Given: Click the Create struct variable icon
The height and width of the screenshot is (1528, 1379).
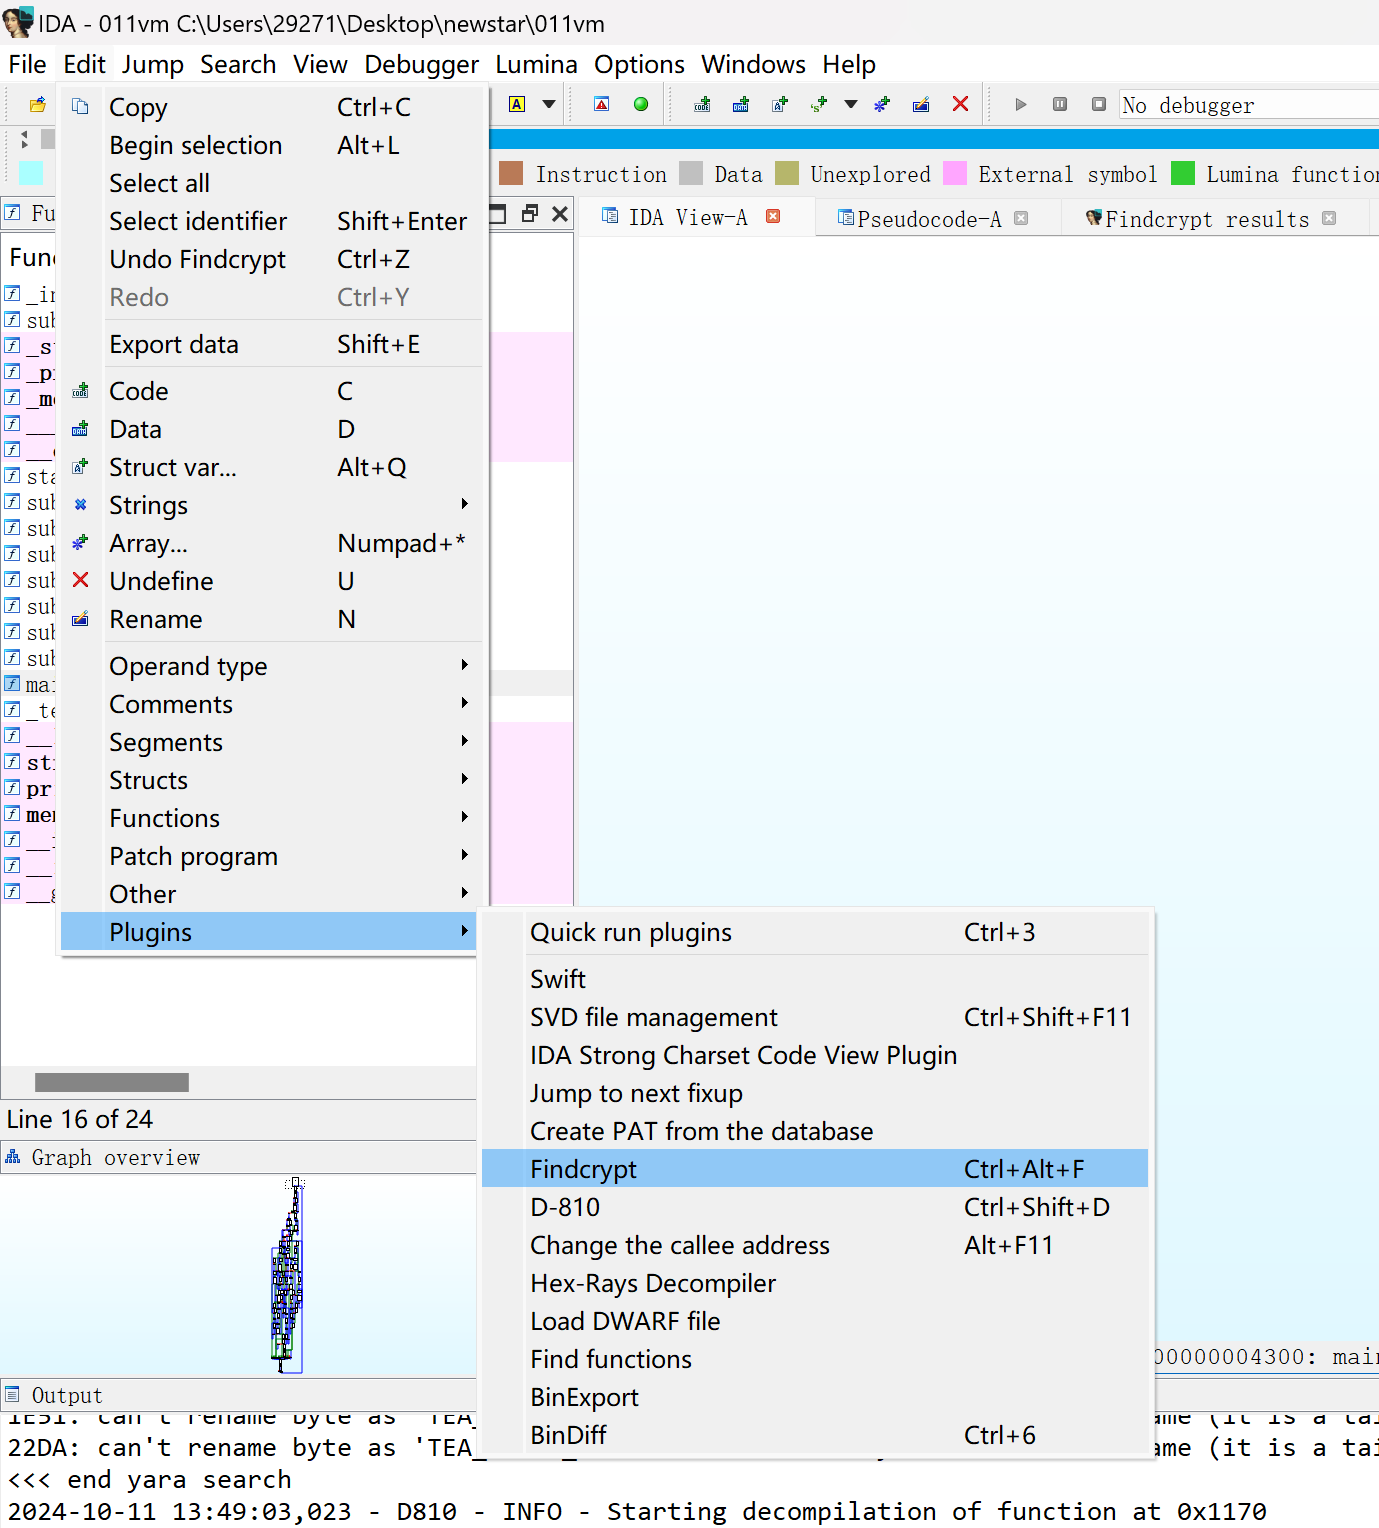Looking at the screenshot, I should [x=780, y=103].
